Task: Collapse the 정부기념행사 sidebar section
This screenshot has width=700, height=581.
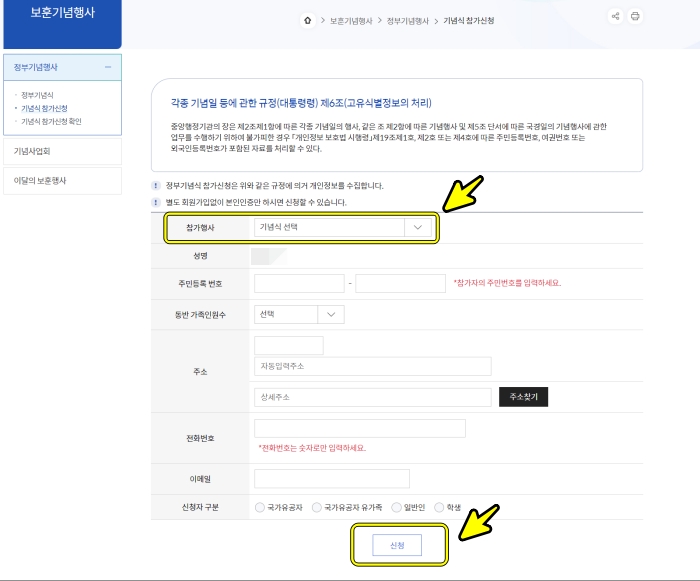Action: coord(108,67)
